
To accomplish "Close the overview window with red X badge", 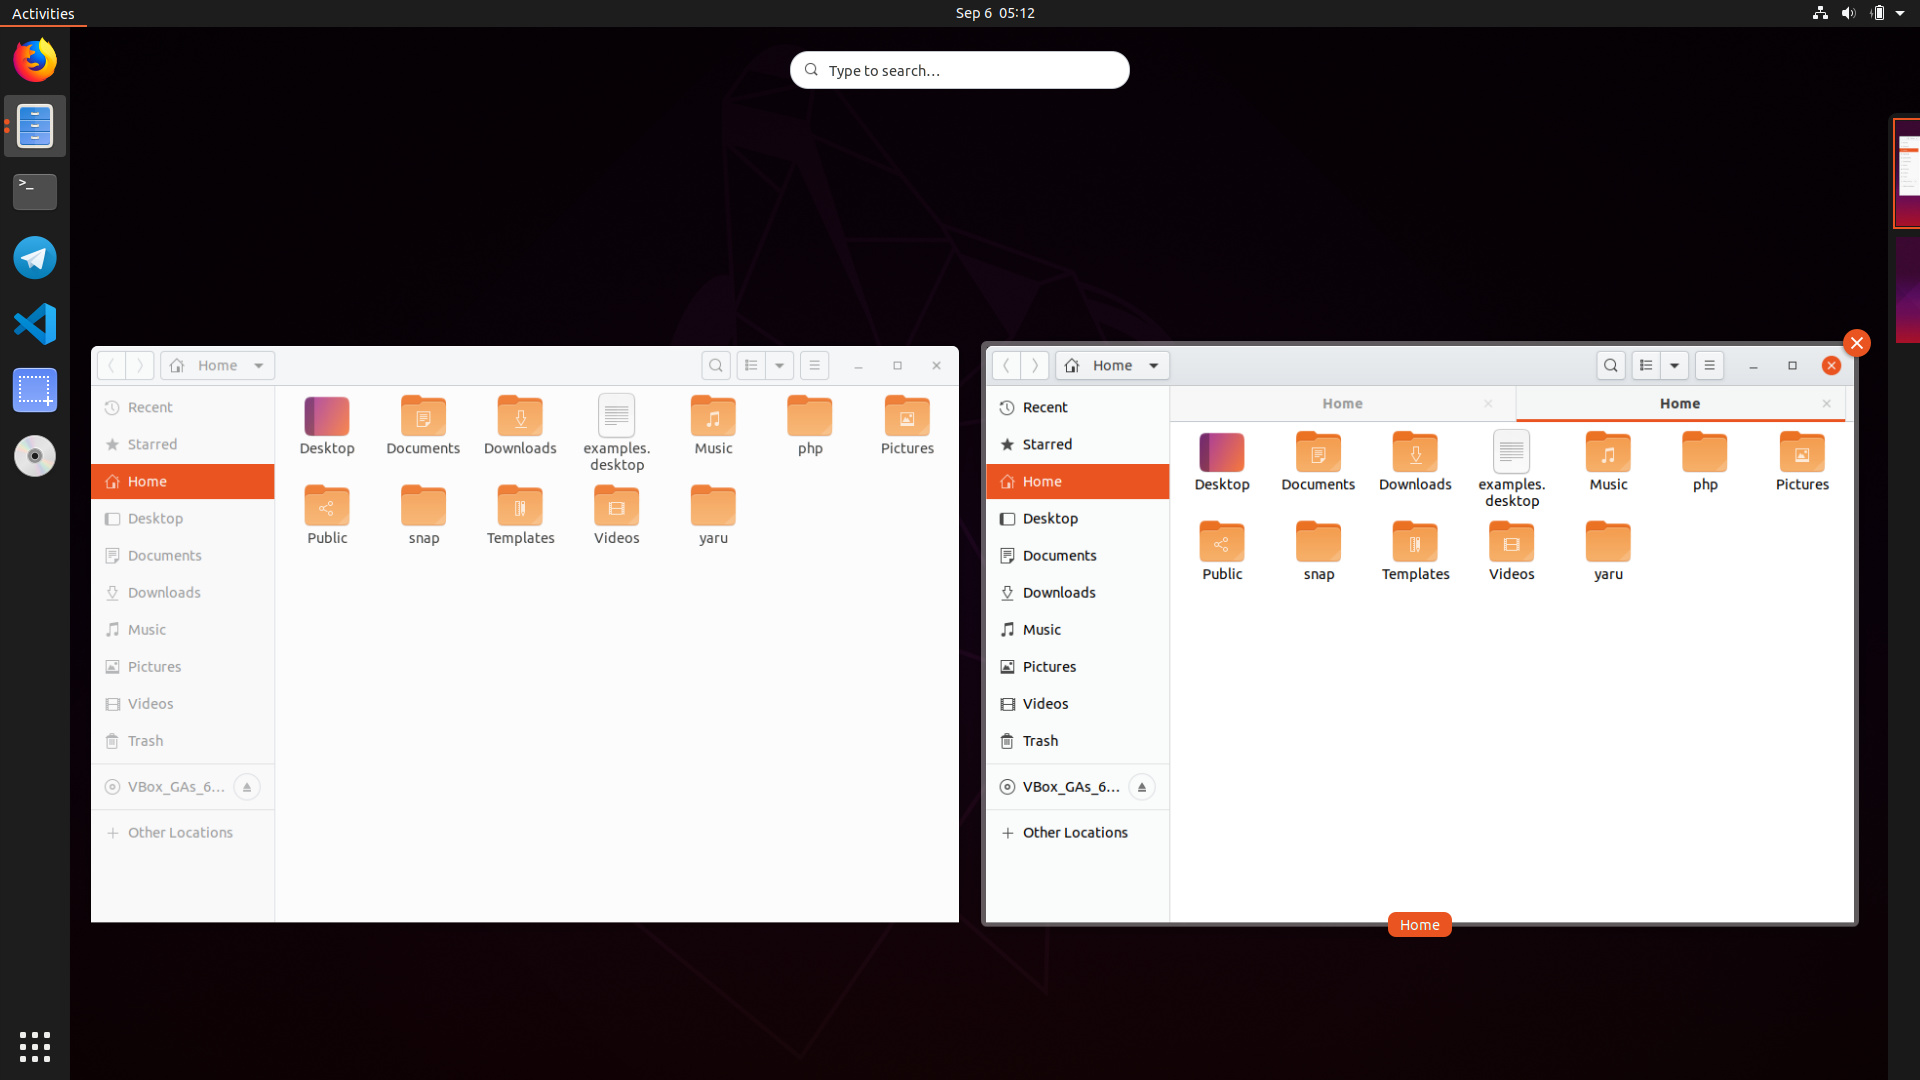I will (x=1856, y=343).
